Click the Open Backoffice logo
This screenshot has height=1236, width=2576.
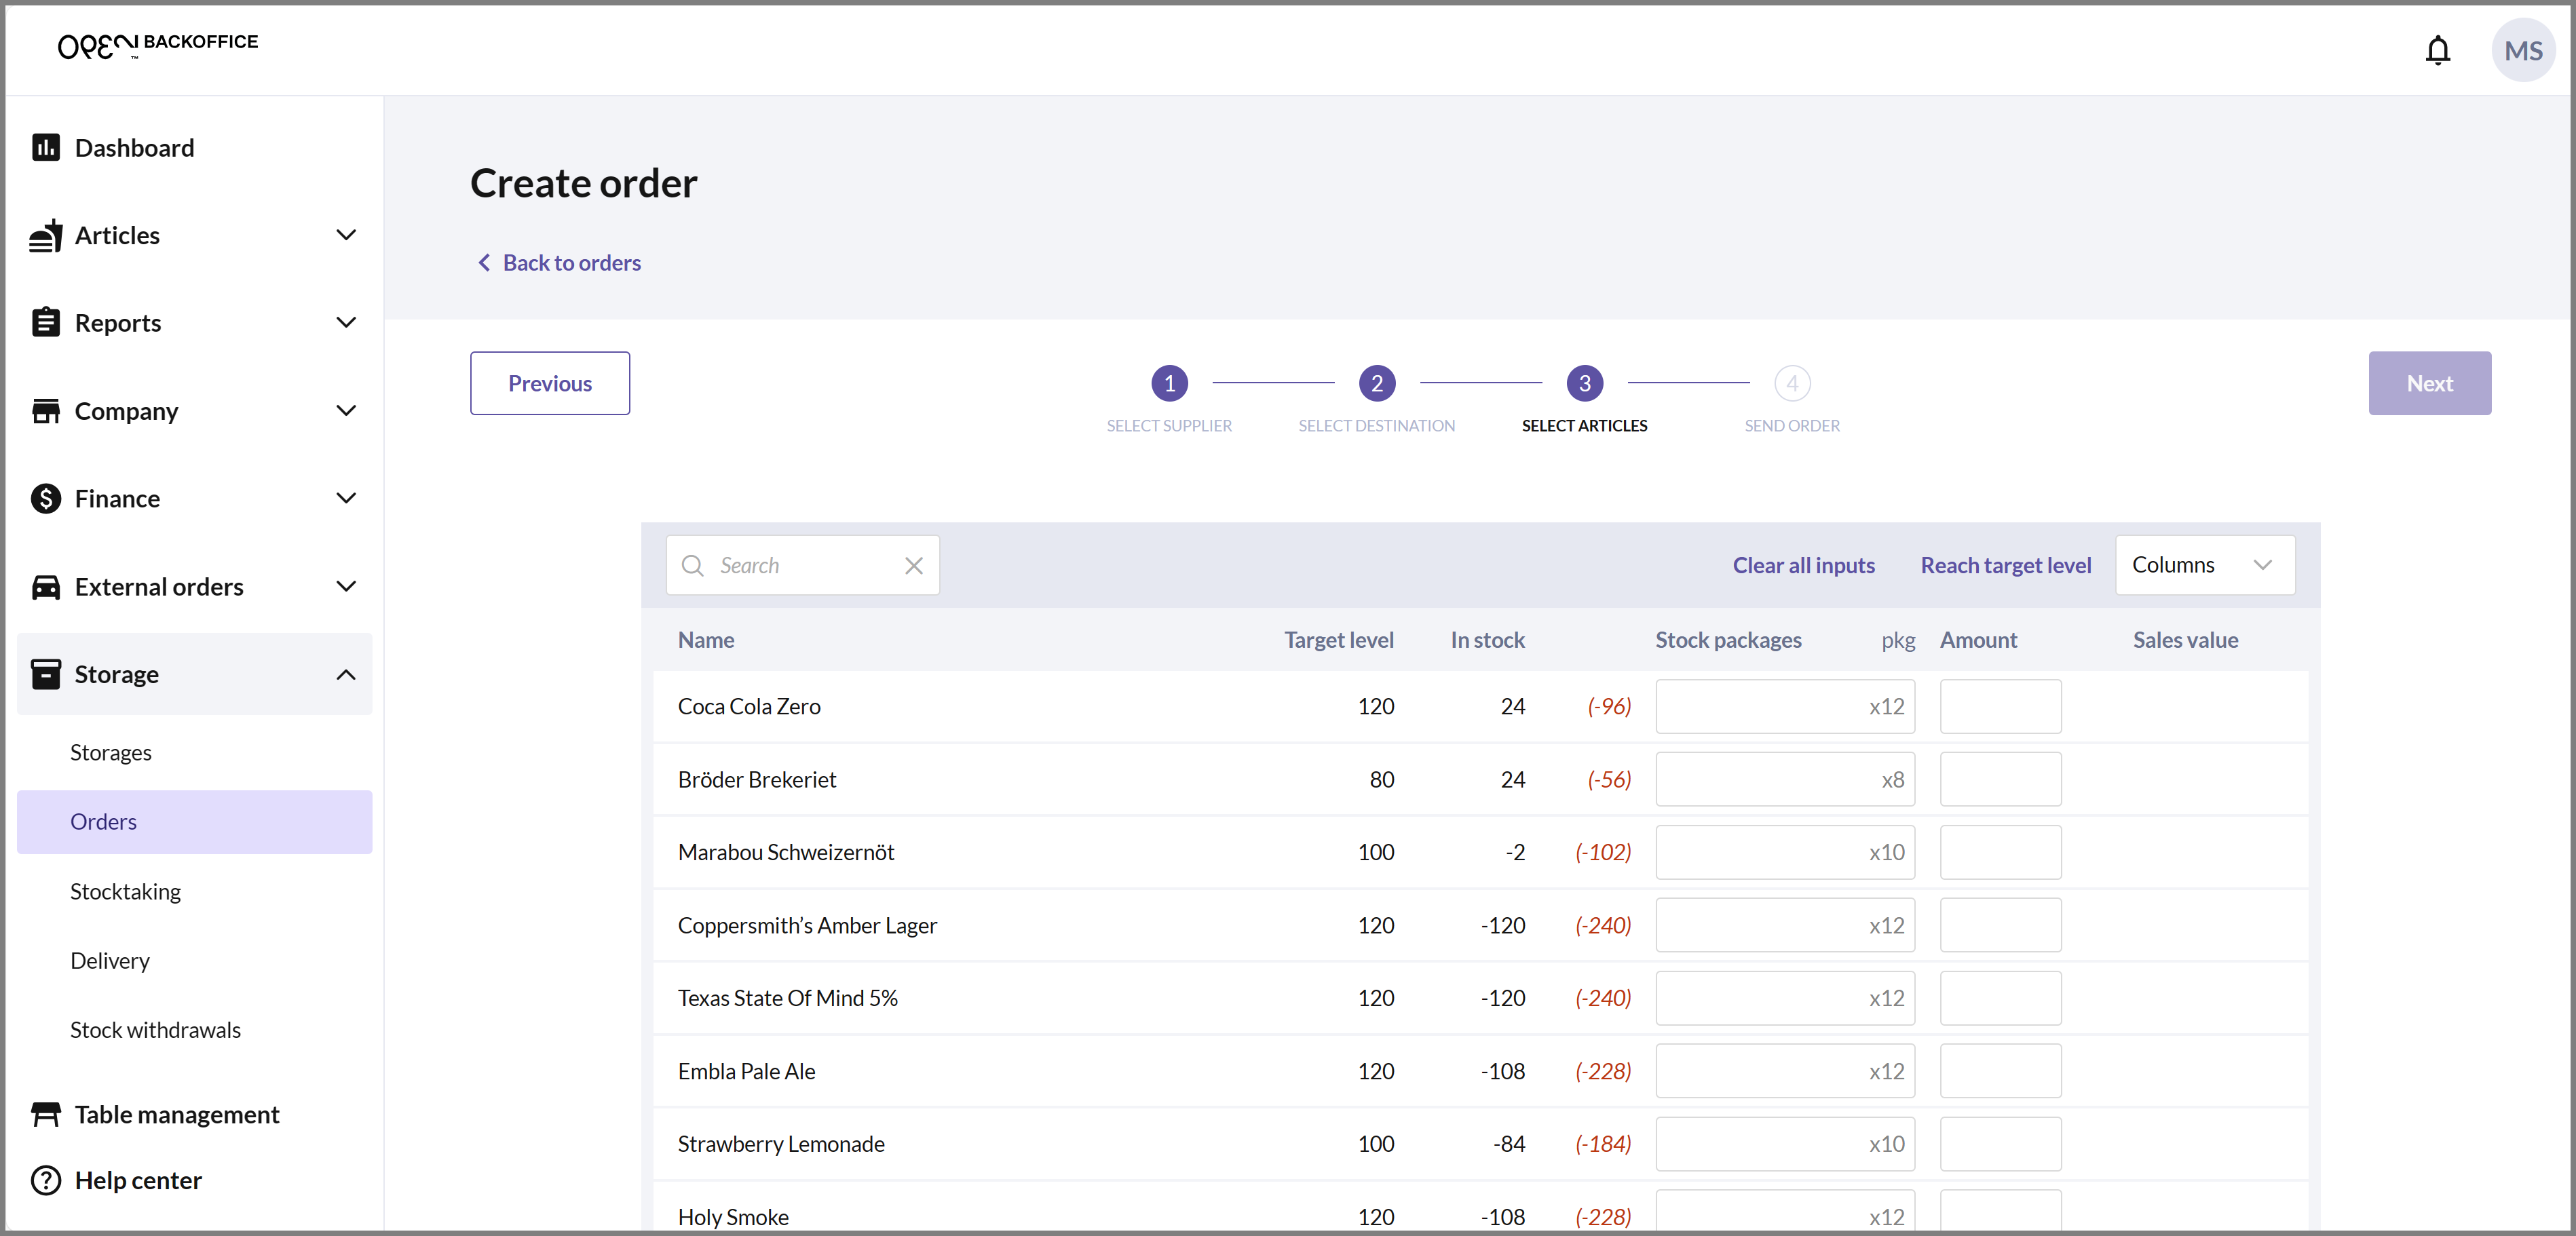(x=157, y=45)
